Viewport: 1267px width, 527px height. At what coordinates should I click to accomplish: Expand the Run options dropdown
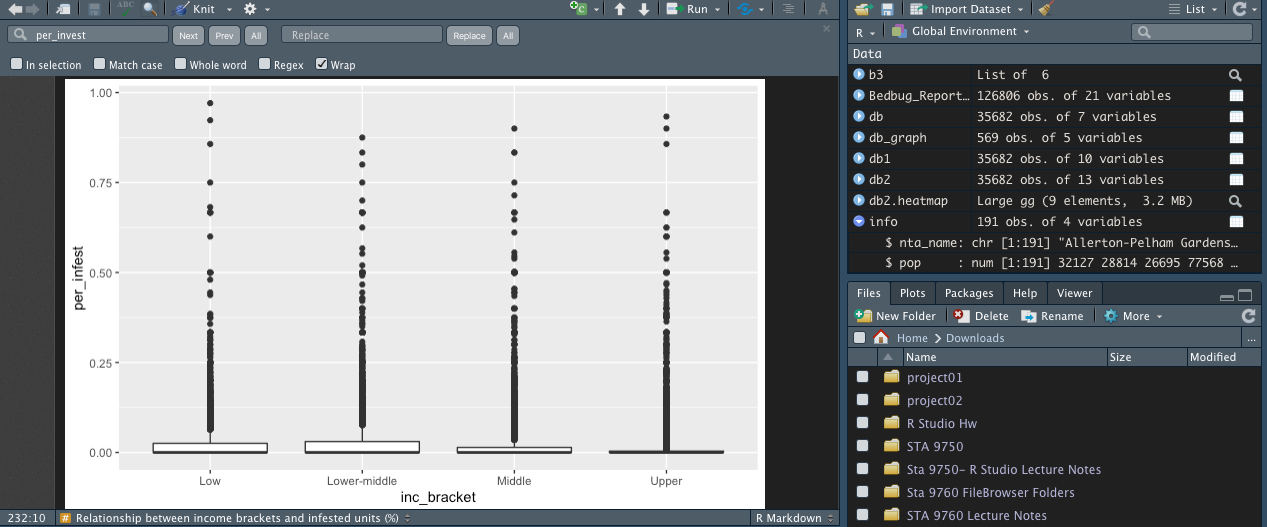click(x=718, y=9)
